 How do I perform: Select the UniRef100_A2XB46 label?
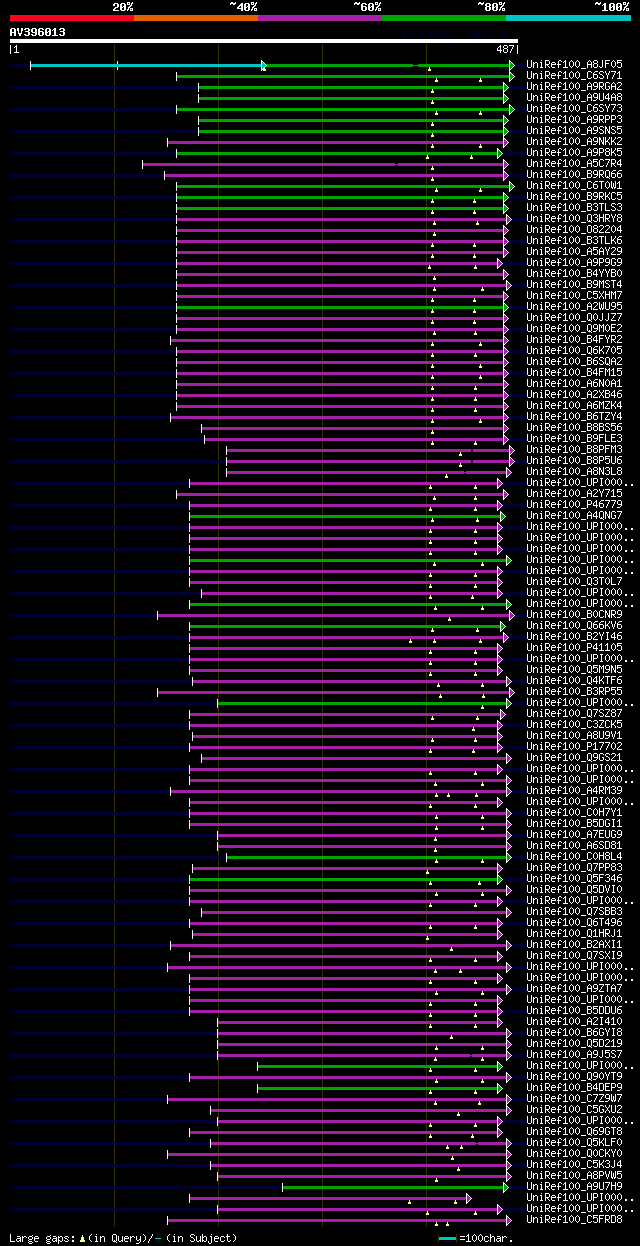(x=575, y=395)
